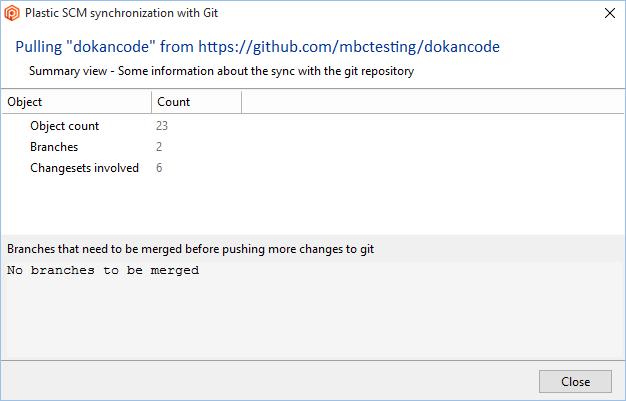Screen dimensions: 626x401
Task: Click the github.com/mbctesting/dokancode URL in heading
Action: pos(349,47)
